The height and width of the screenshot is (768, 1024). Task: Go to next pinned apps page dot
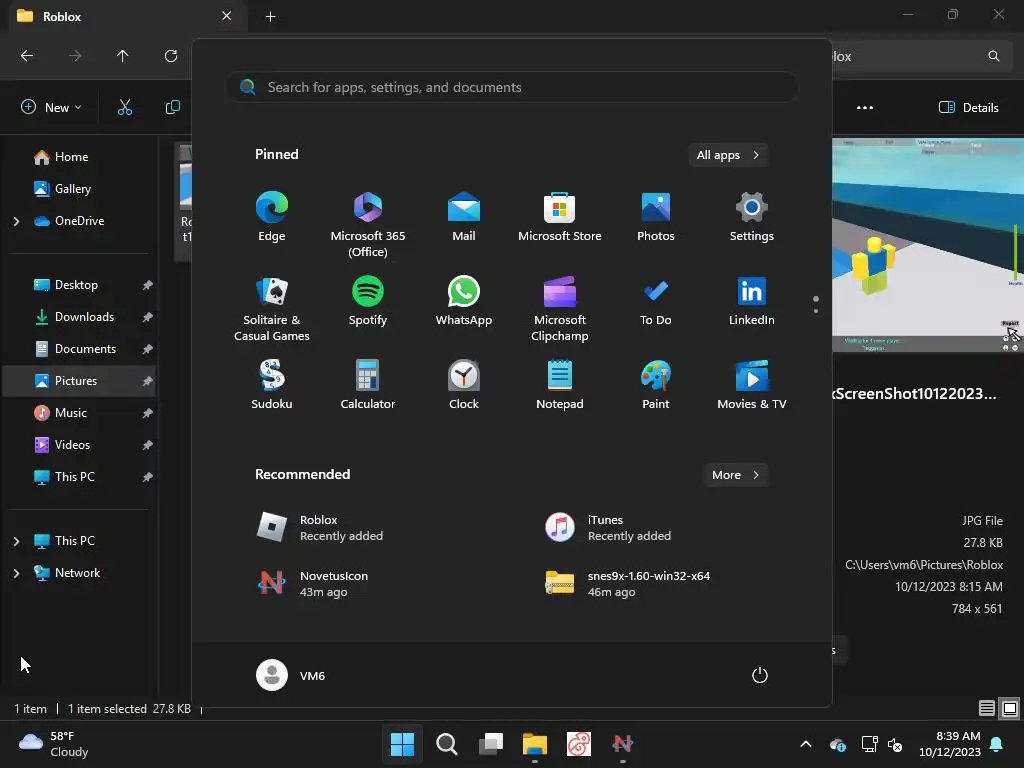pyautogui.click(x=816, y=311)
